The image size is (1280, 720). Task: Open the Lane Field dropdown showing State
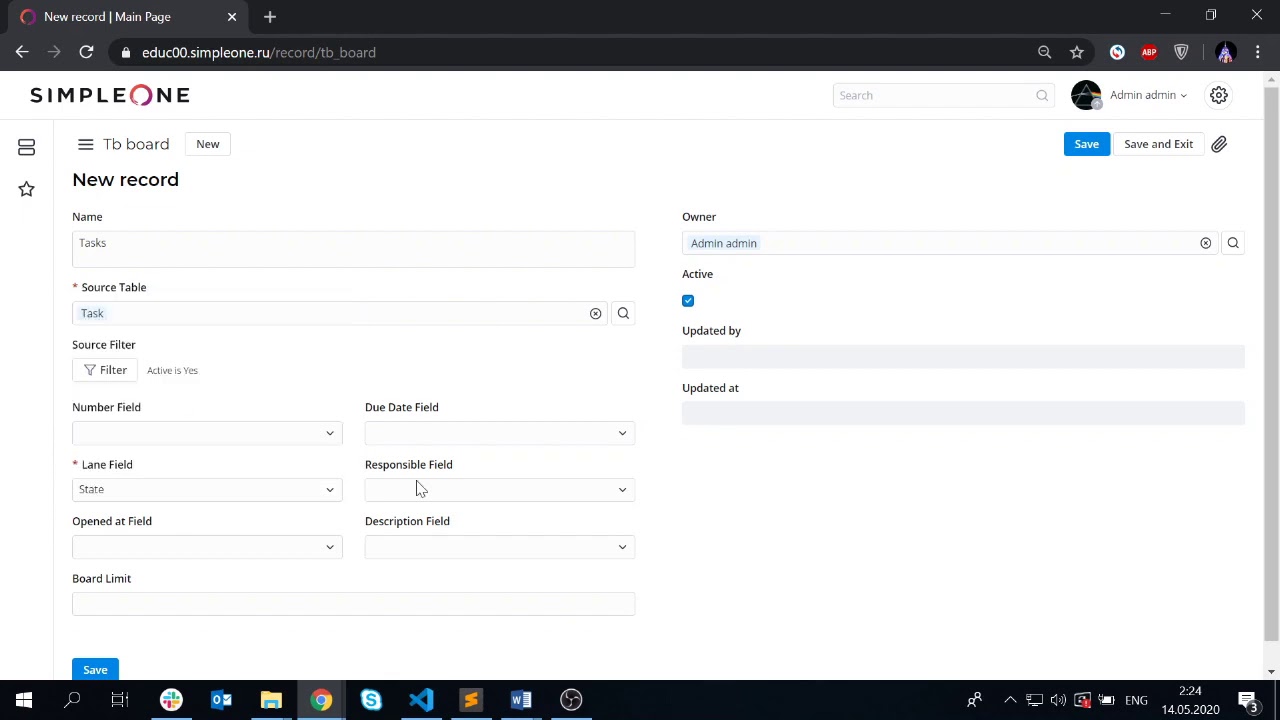click(207, 490)
